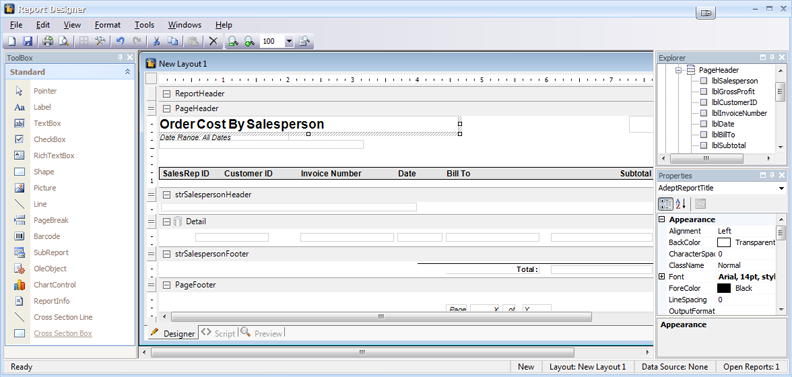Click the settings tools toolbar icon
The height and width of the screenshot is (377, 792).
coord(100,41)
